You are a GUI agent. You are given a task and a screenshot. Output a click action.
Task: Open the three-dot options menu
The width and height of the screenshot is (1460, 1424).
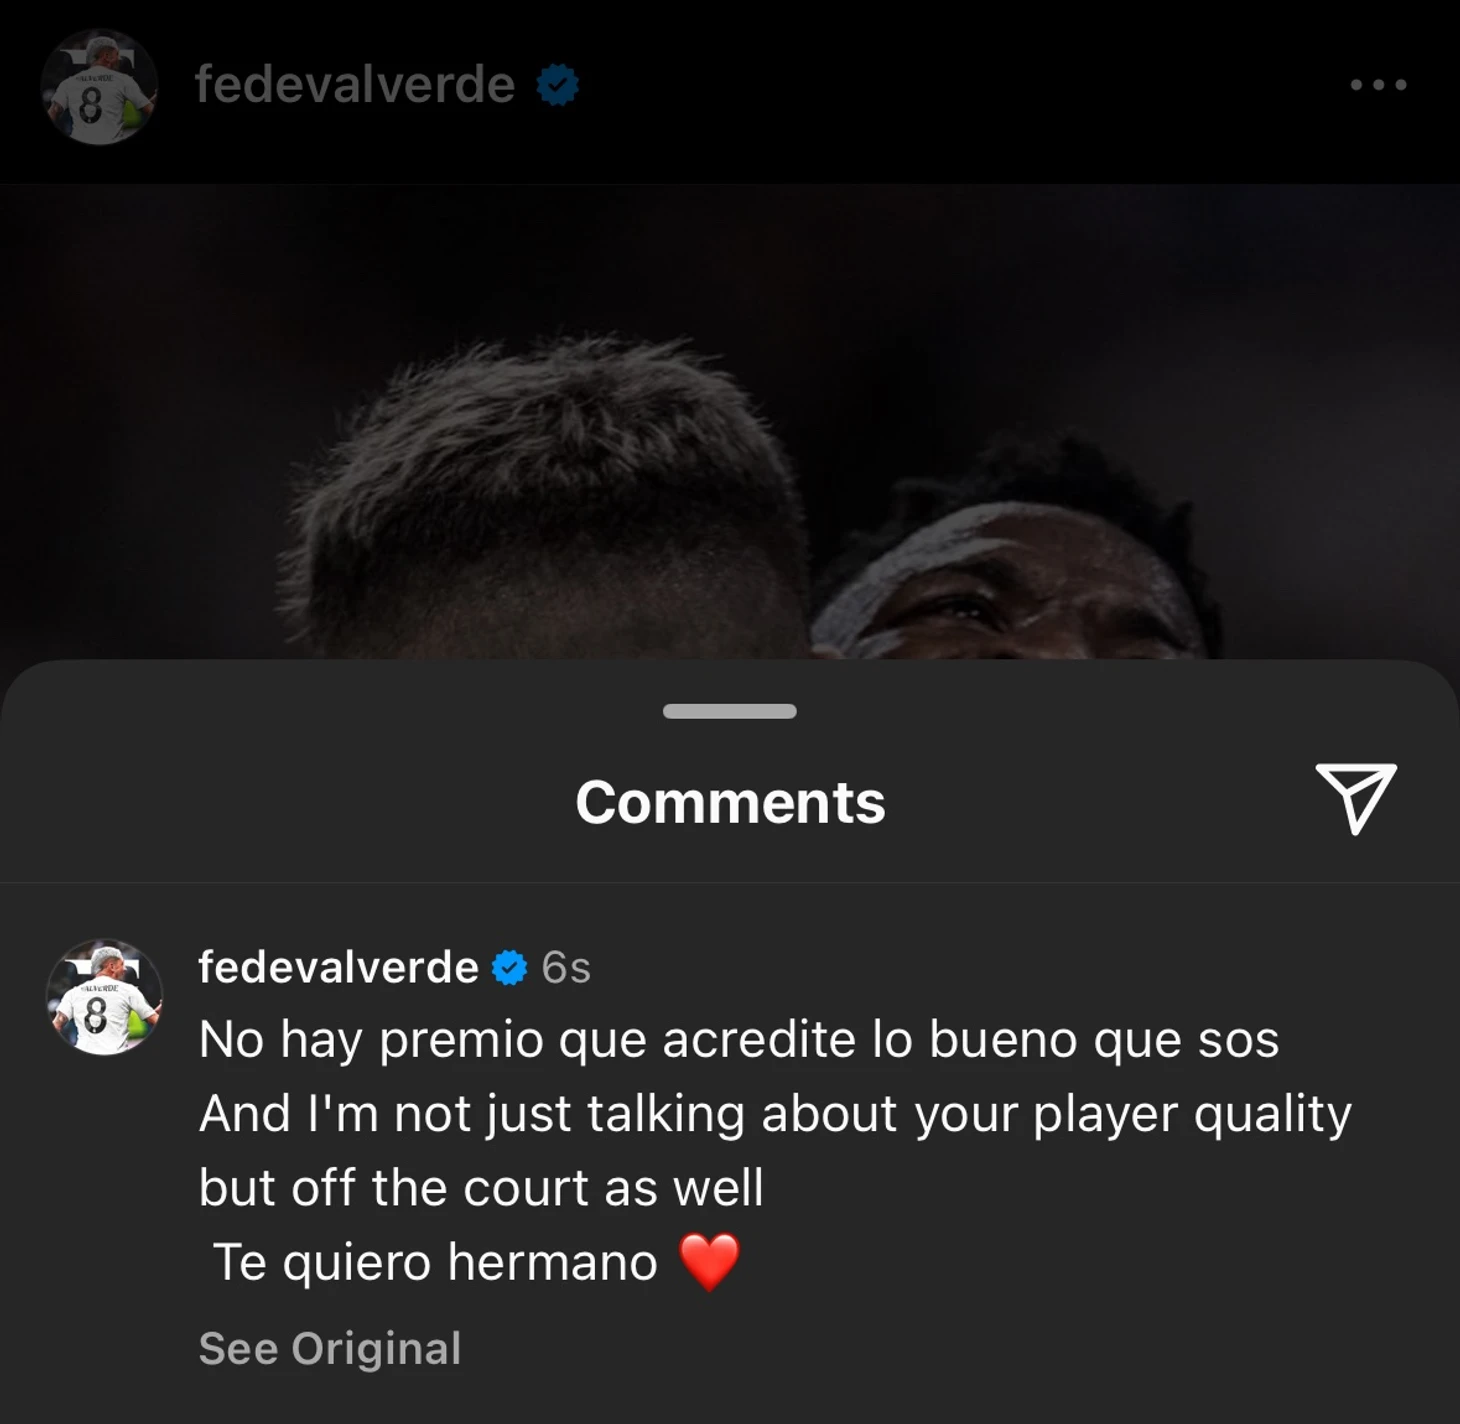[1378, 85]
